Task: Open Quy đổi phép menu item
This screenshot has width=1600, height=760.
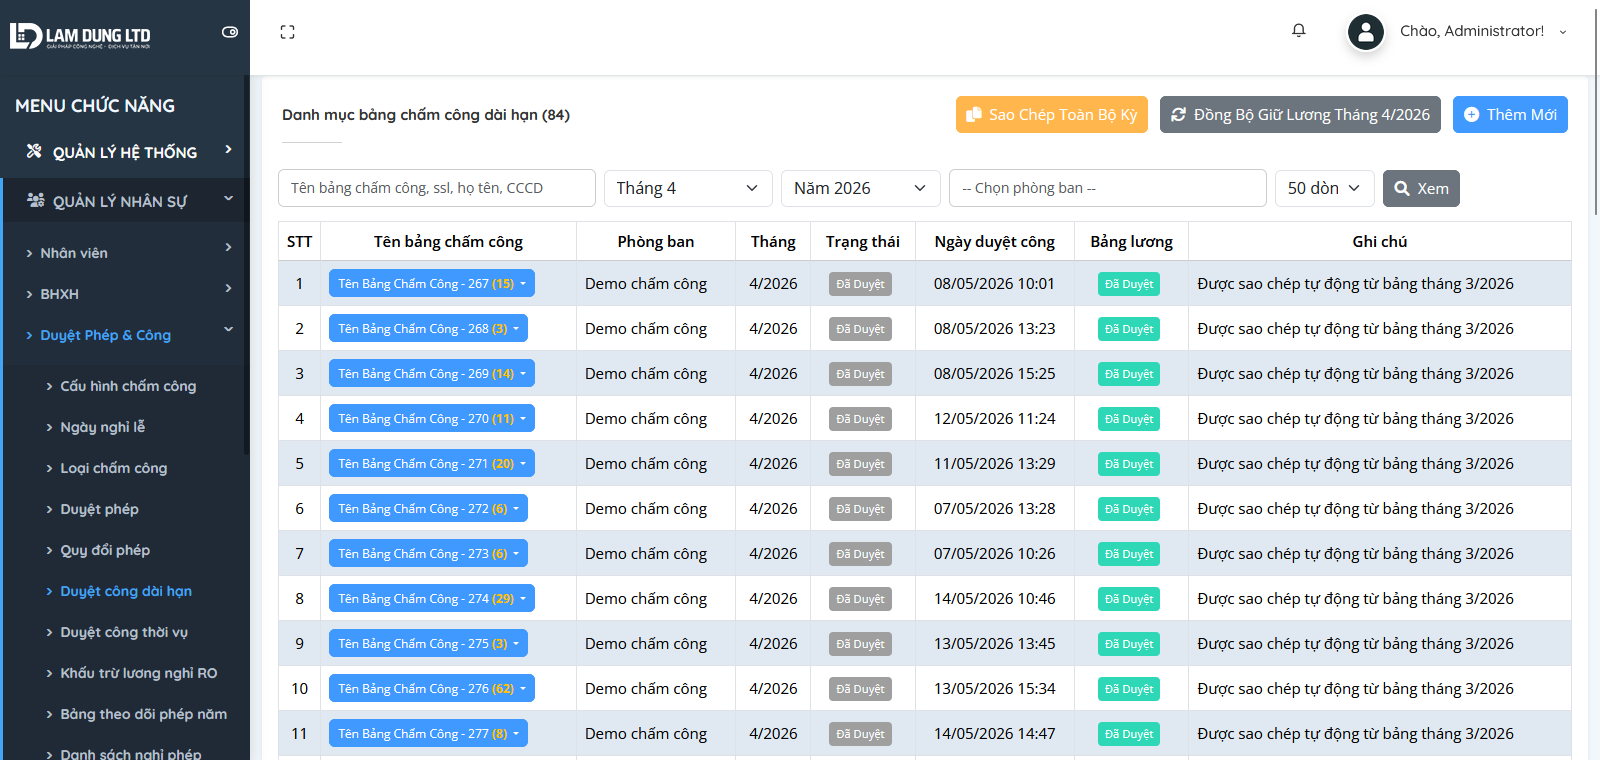Action: pos(105,550)
